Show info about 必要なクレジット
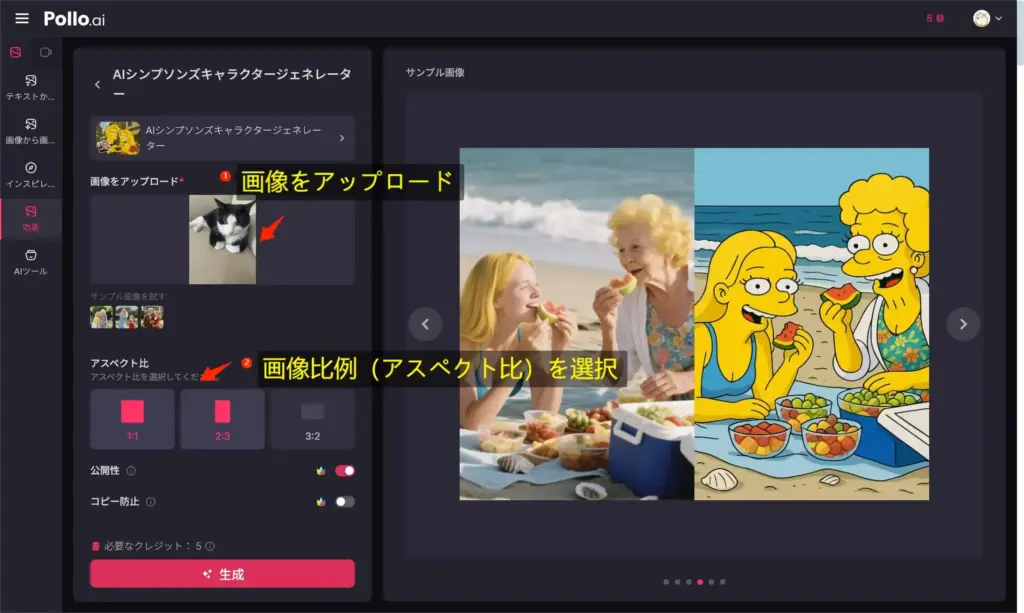Image resolution: width=1024 pixels, height=613 pixels. 210,546
